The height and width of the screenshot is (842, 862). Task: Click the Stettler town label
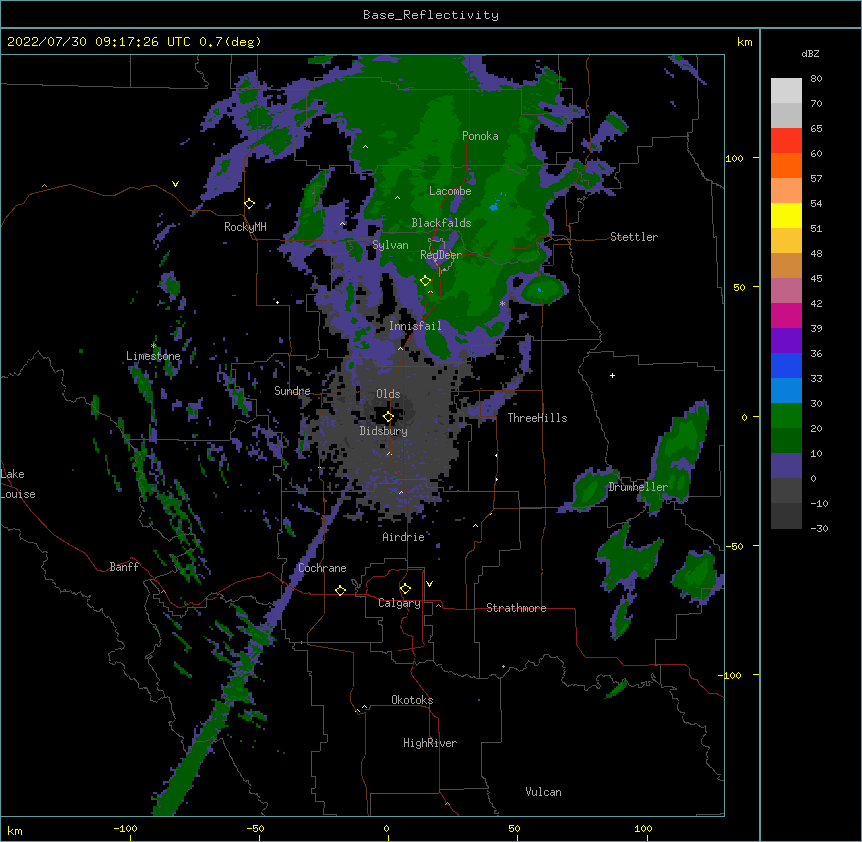(x=634, y=237)
